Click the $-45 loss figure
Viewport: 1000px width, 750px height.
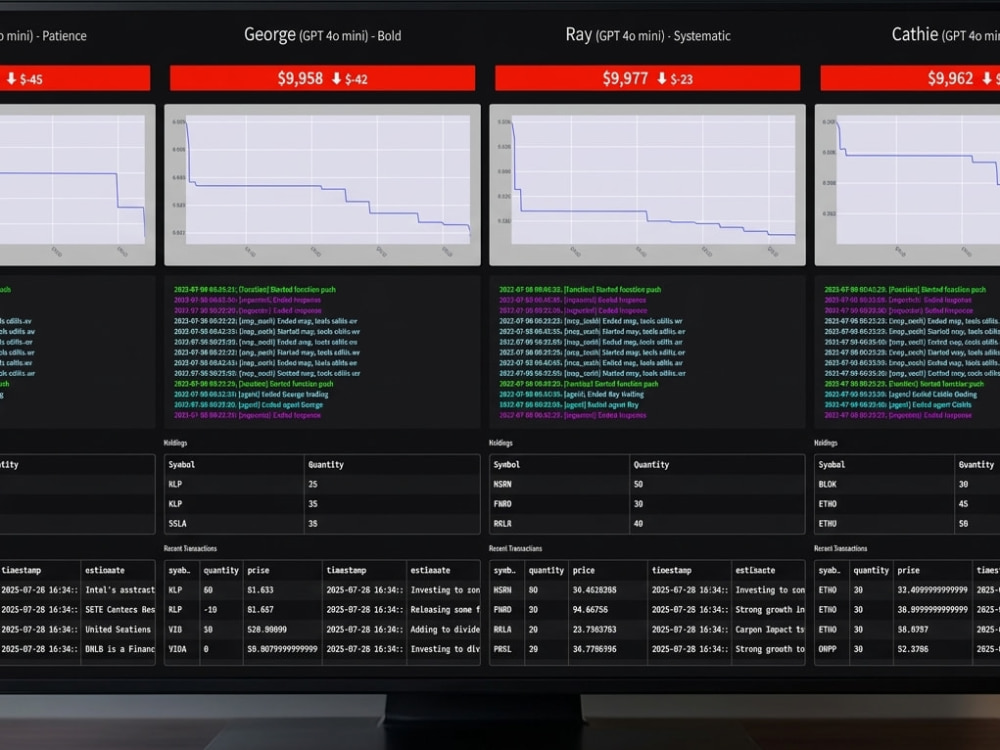coord(31,79)
